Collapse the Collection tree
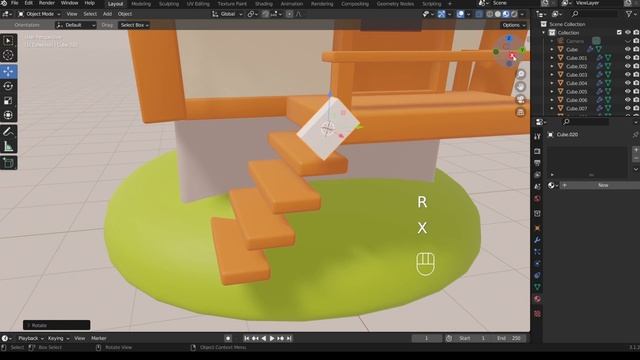Screen dimensions: 640x360 [x=544, y=33]
